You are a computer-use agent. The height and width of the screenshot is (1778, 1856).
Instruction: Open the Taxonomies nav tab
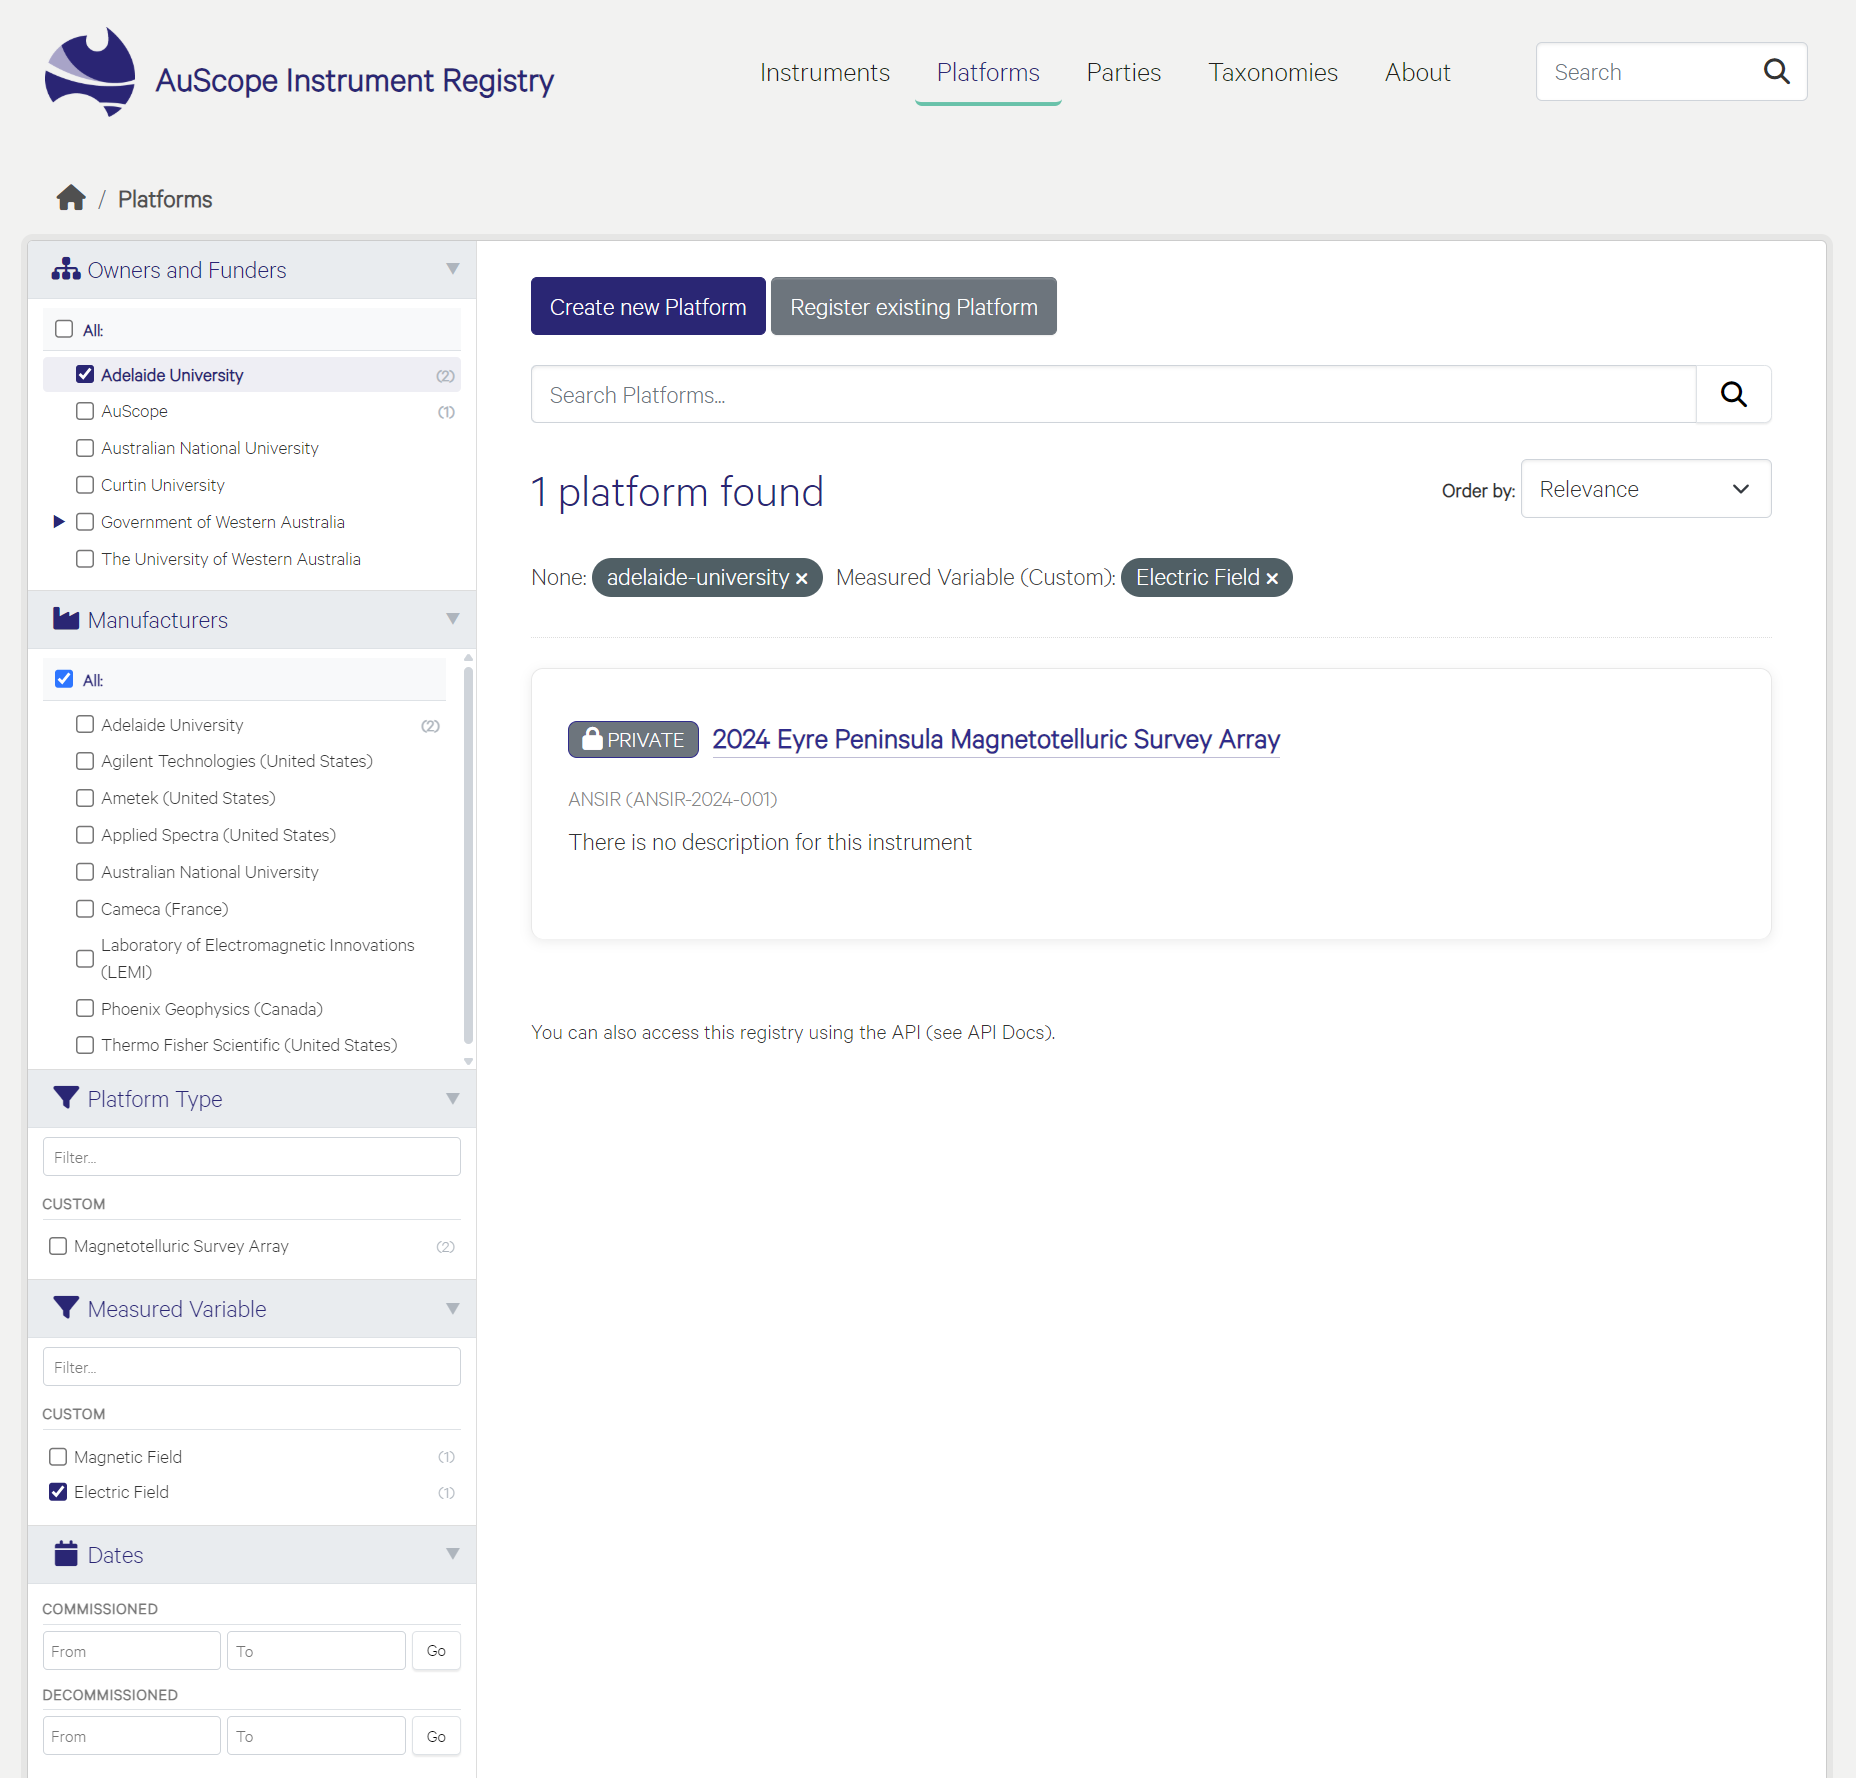coord(1272,73)
